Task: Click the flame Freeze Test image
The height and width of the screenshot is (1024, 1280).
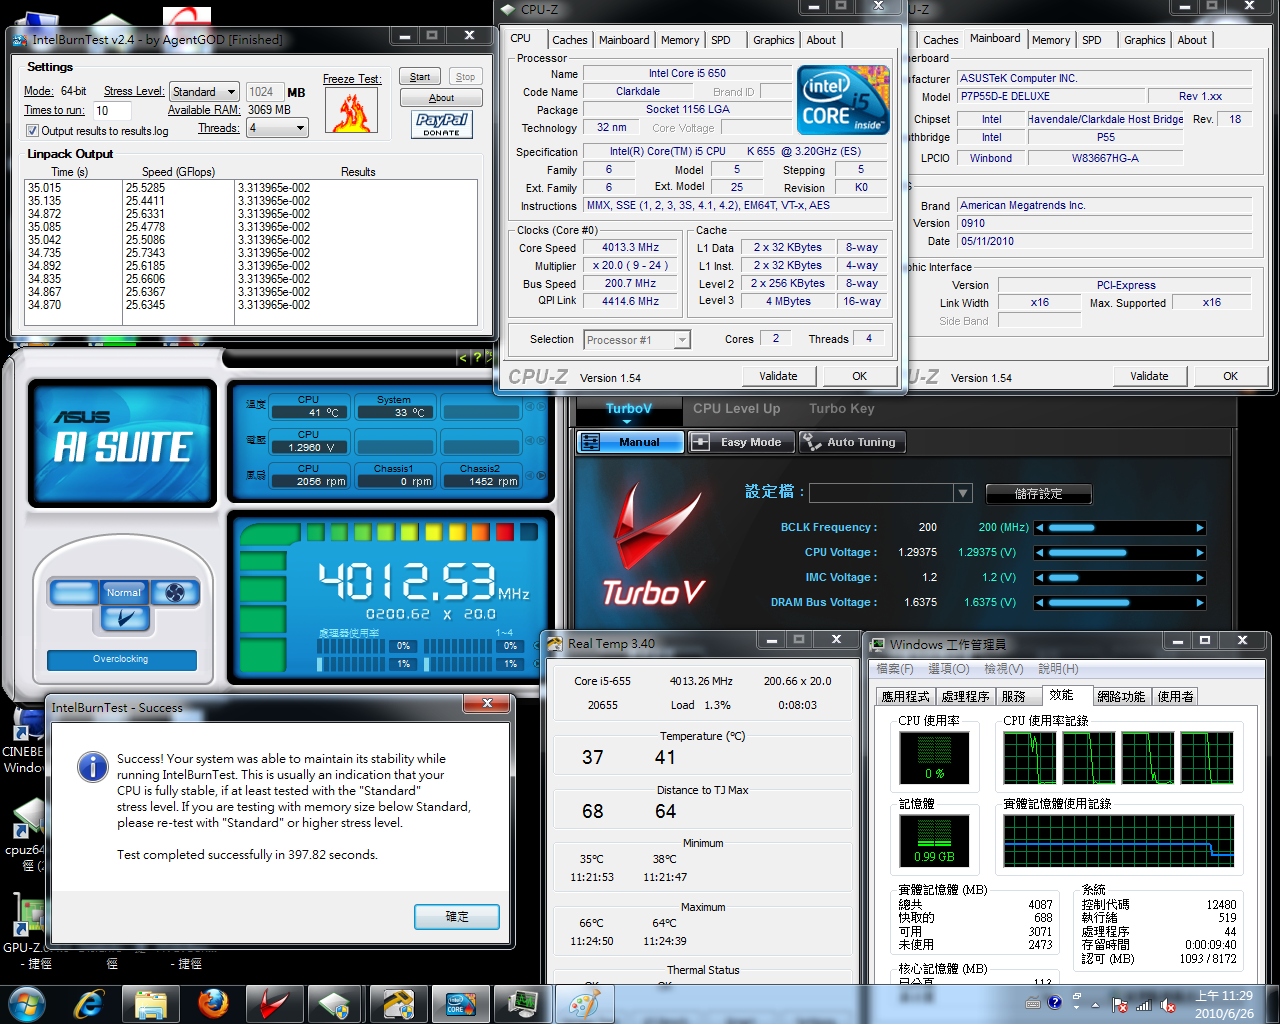Action: click(x=351, y=112)
